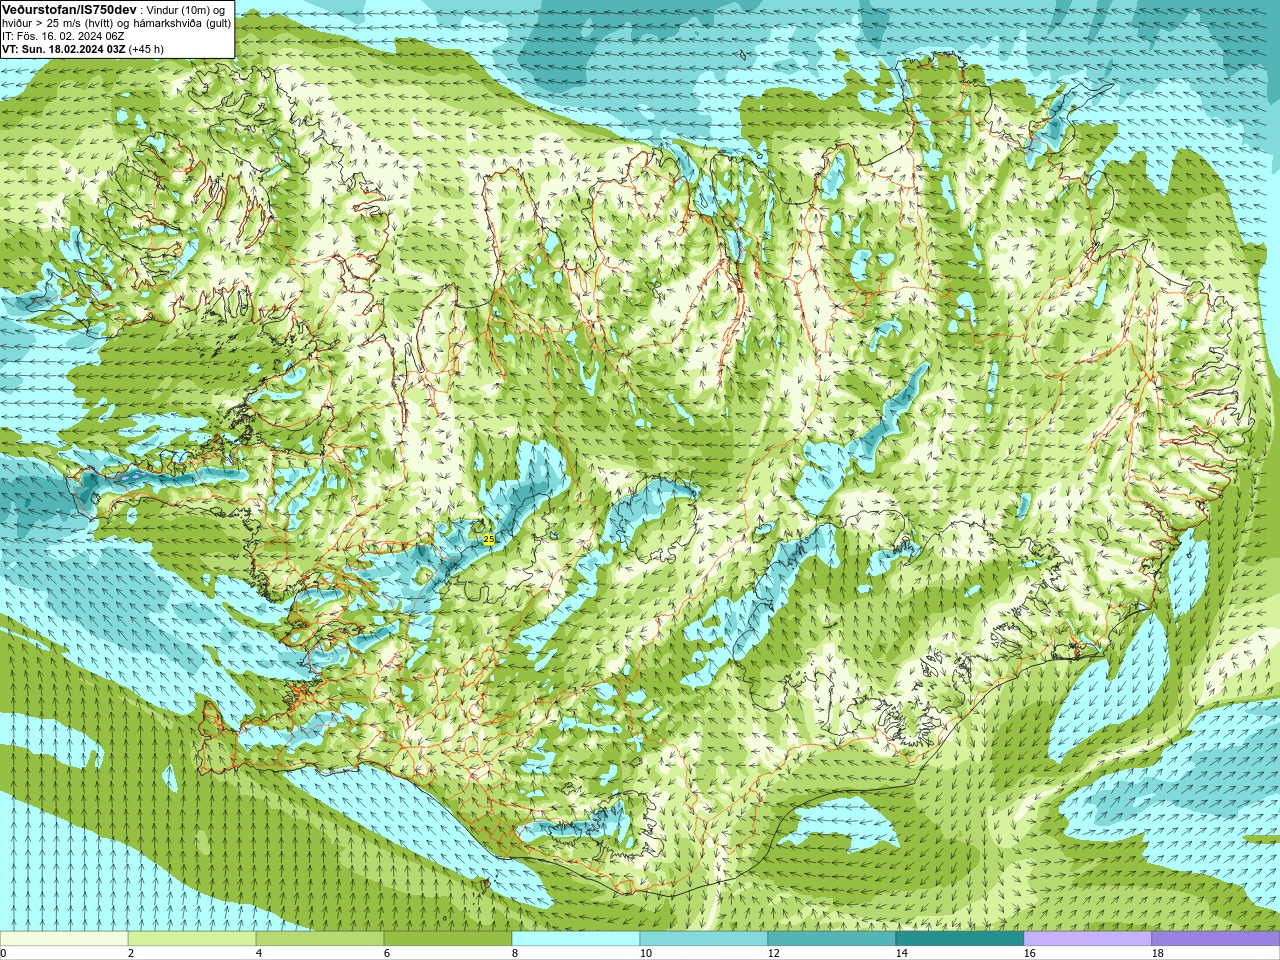Click the IT: Fös. 16. 02. 2024 06Z line

(x=63, y=36)
